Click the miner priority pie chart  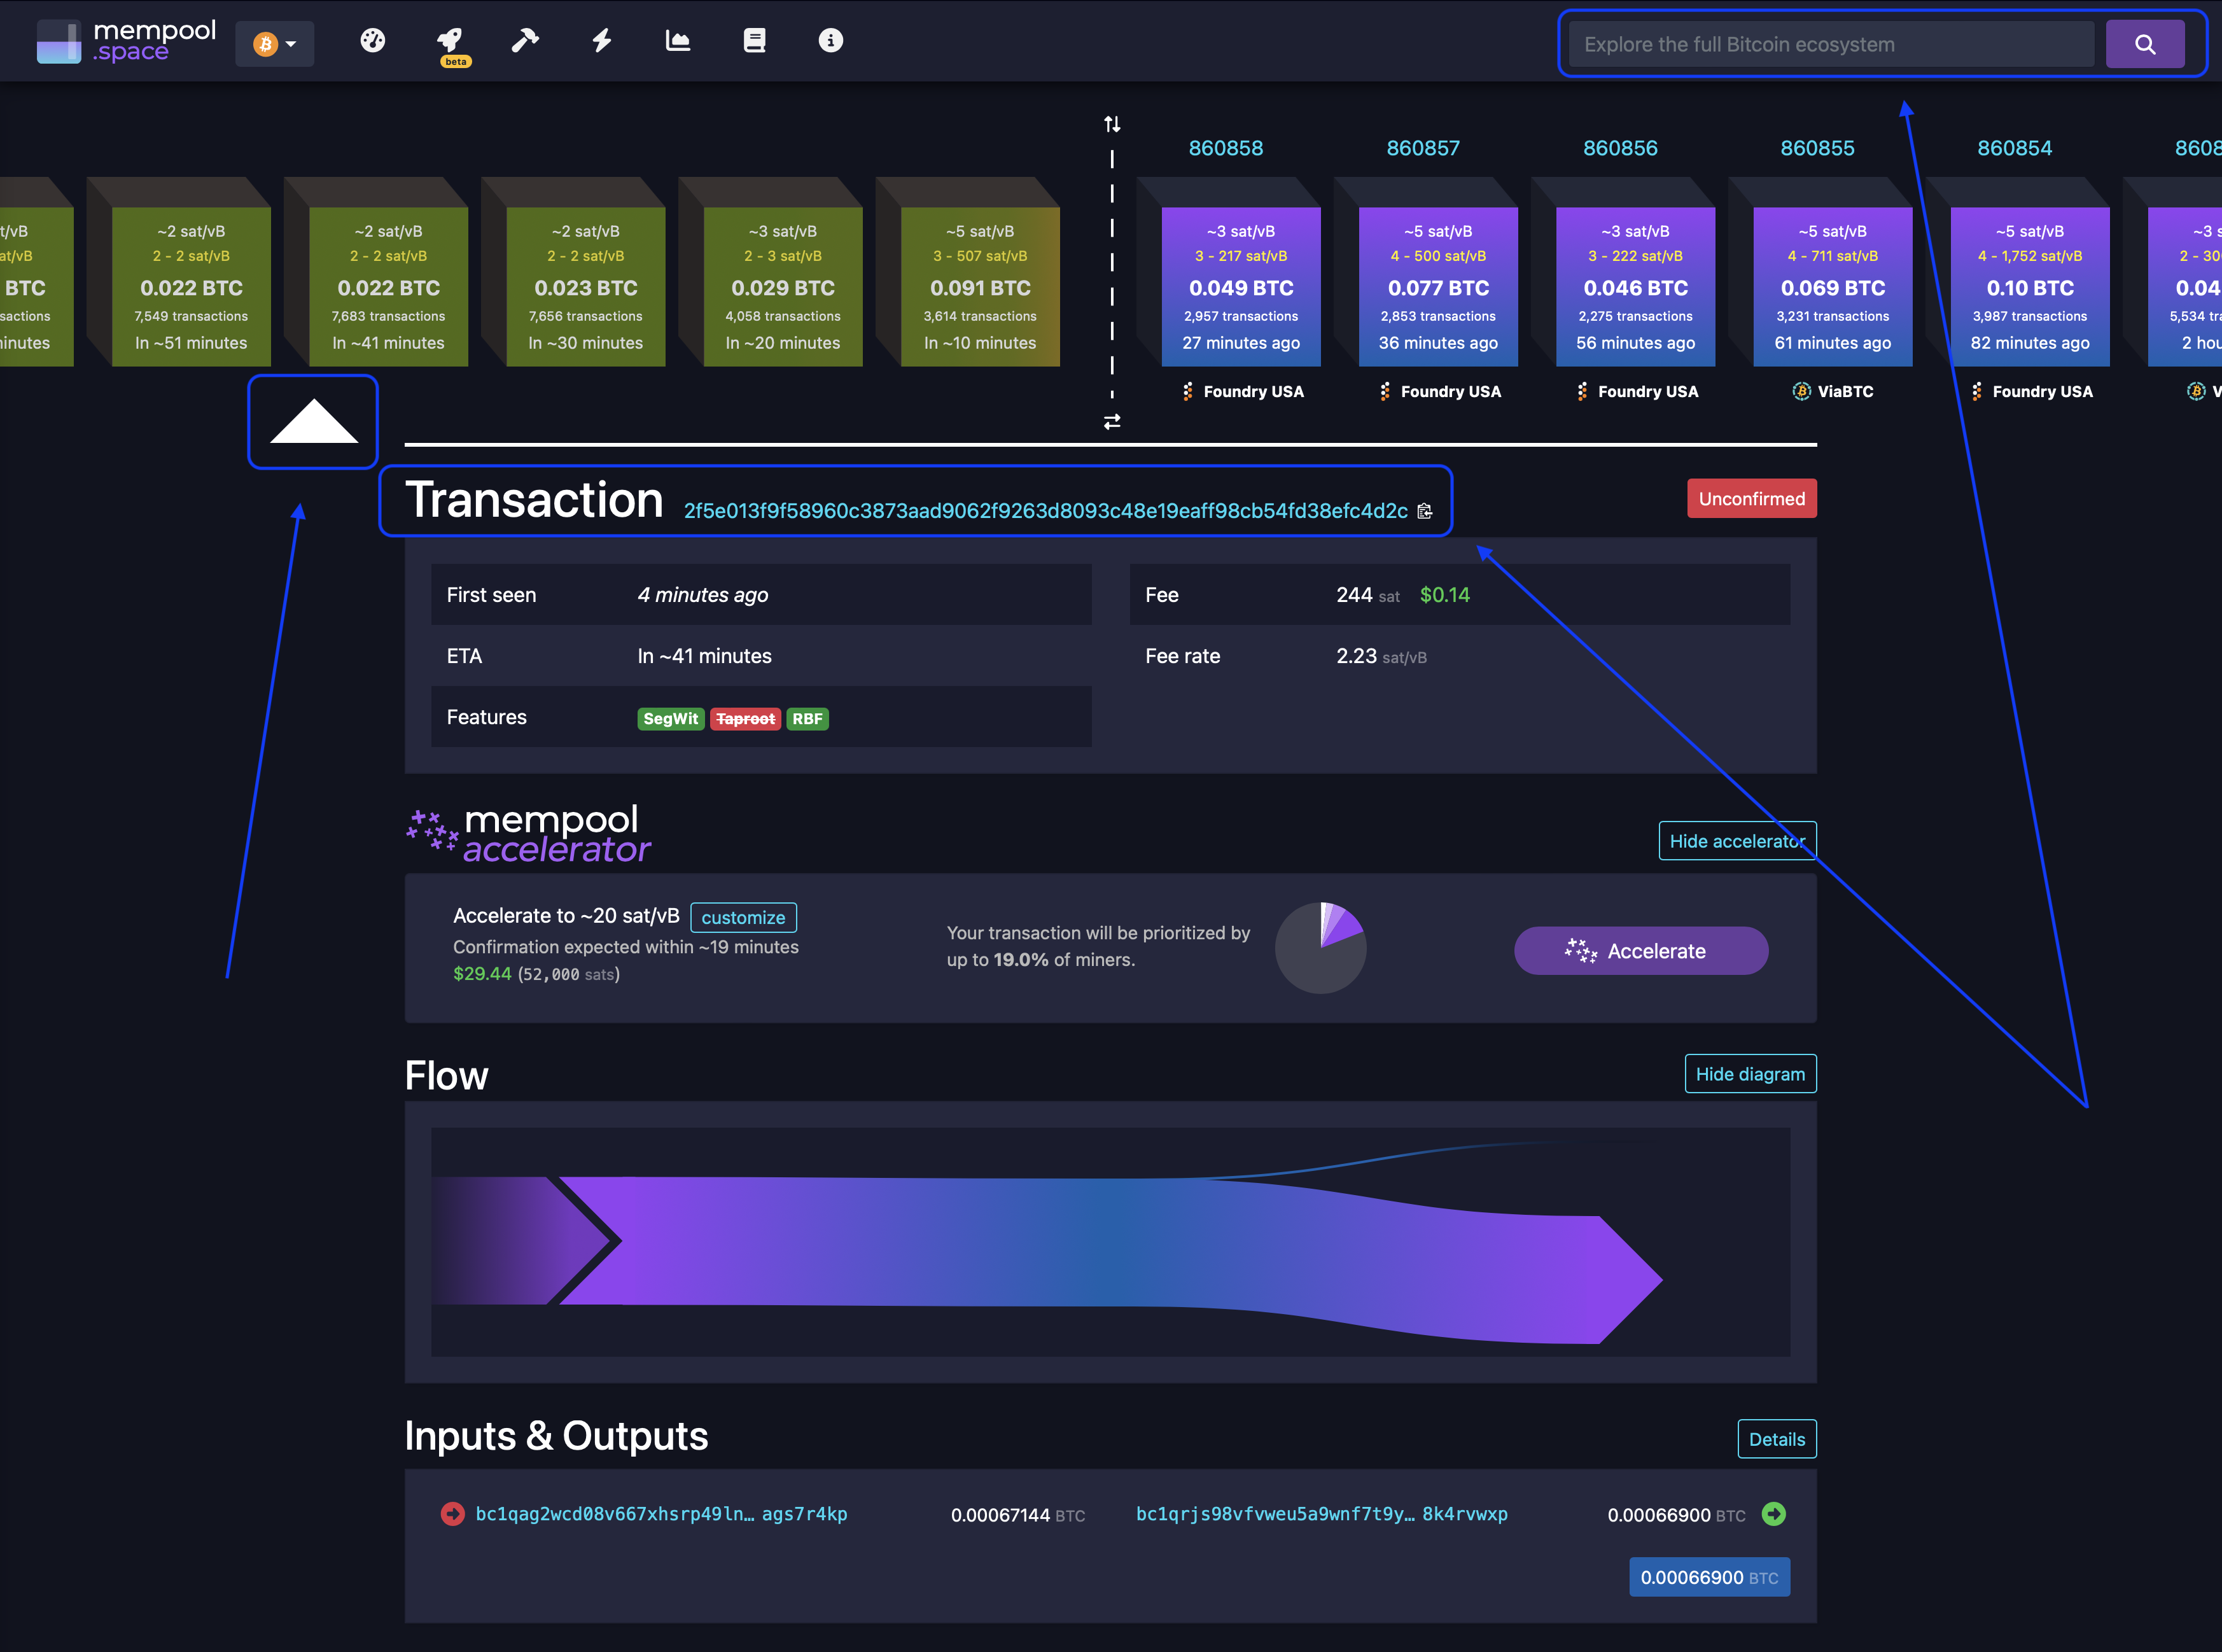pyautogui.click(x=1320, y=948)
